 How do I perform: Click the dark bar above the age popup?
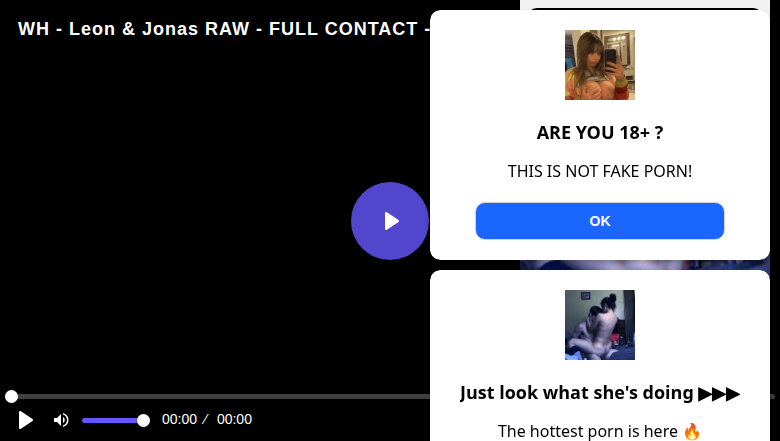pyautogui.click(x=645, y=8)
